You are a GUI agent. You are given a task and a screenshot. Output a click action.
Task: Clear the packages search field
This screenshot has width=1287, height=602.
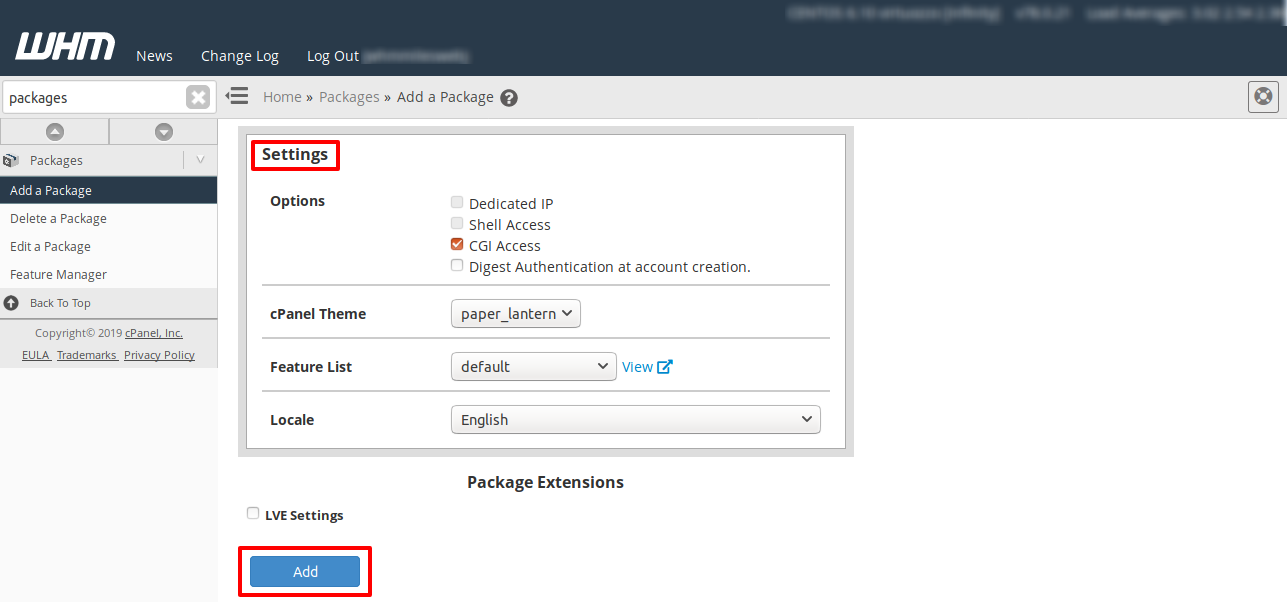pyautogui.click(x=198, y=97)
